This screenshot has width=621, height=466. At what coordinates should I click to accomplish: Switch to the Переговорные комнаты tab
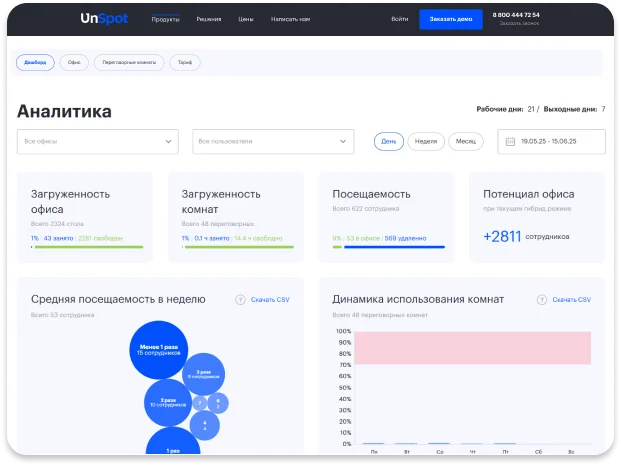[129, 63]
